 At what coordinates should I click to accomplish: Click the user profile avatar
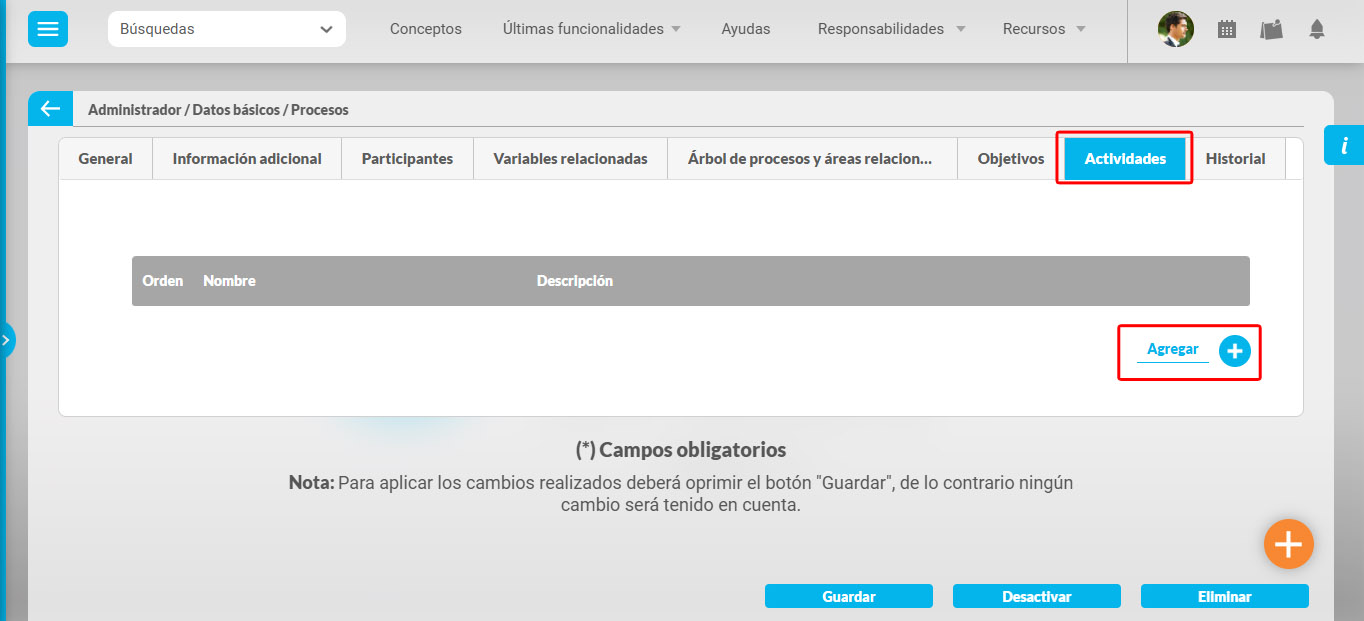(1176, 30)
